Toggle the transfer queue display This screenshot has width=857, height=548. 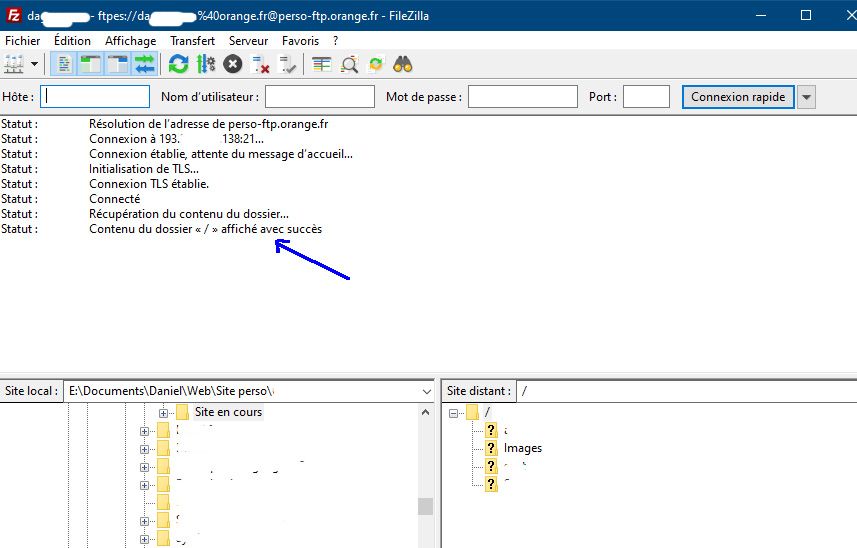145,64
